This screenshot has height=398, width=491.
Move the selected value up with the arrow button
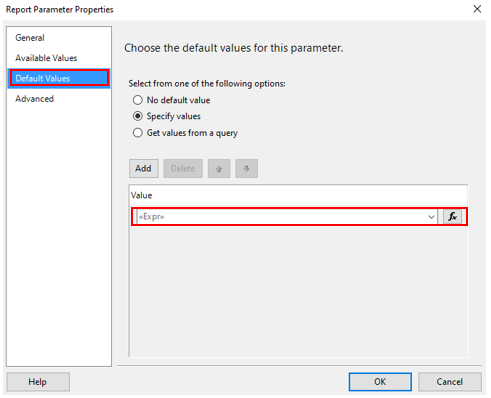pyautogui.click(x=219, y=168)
